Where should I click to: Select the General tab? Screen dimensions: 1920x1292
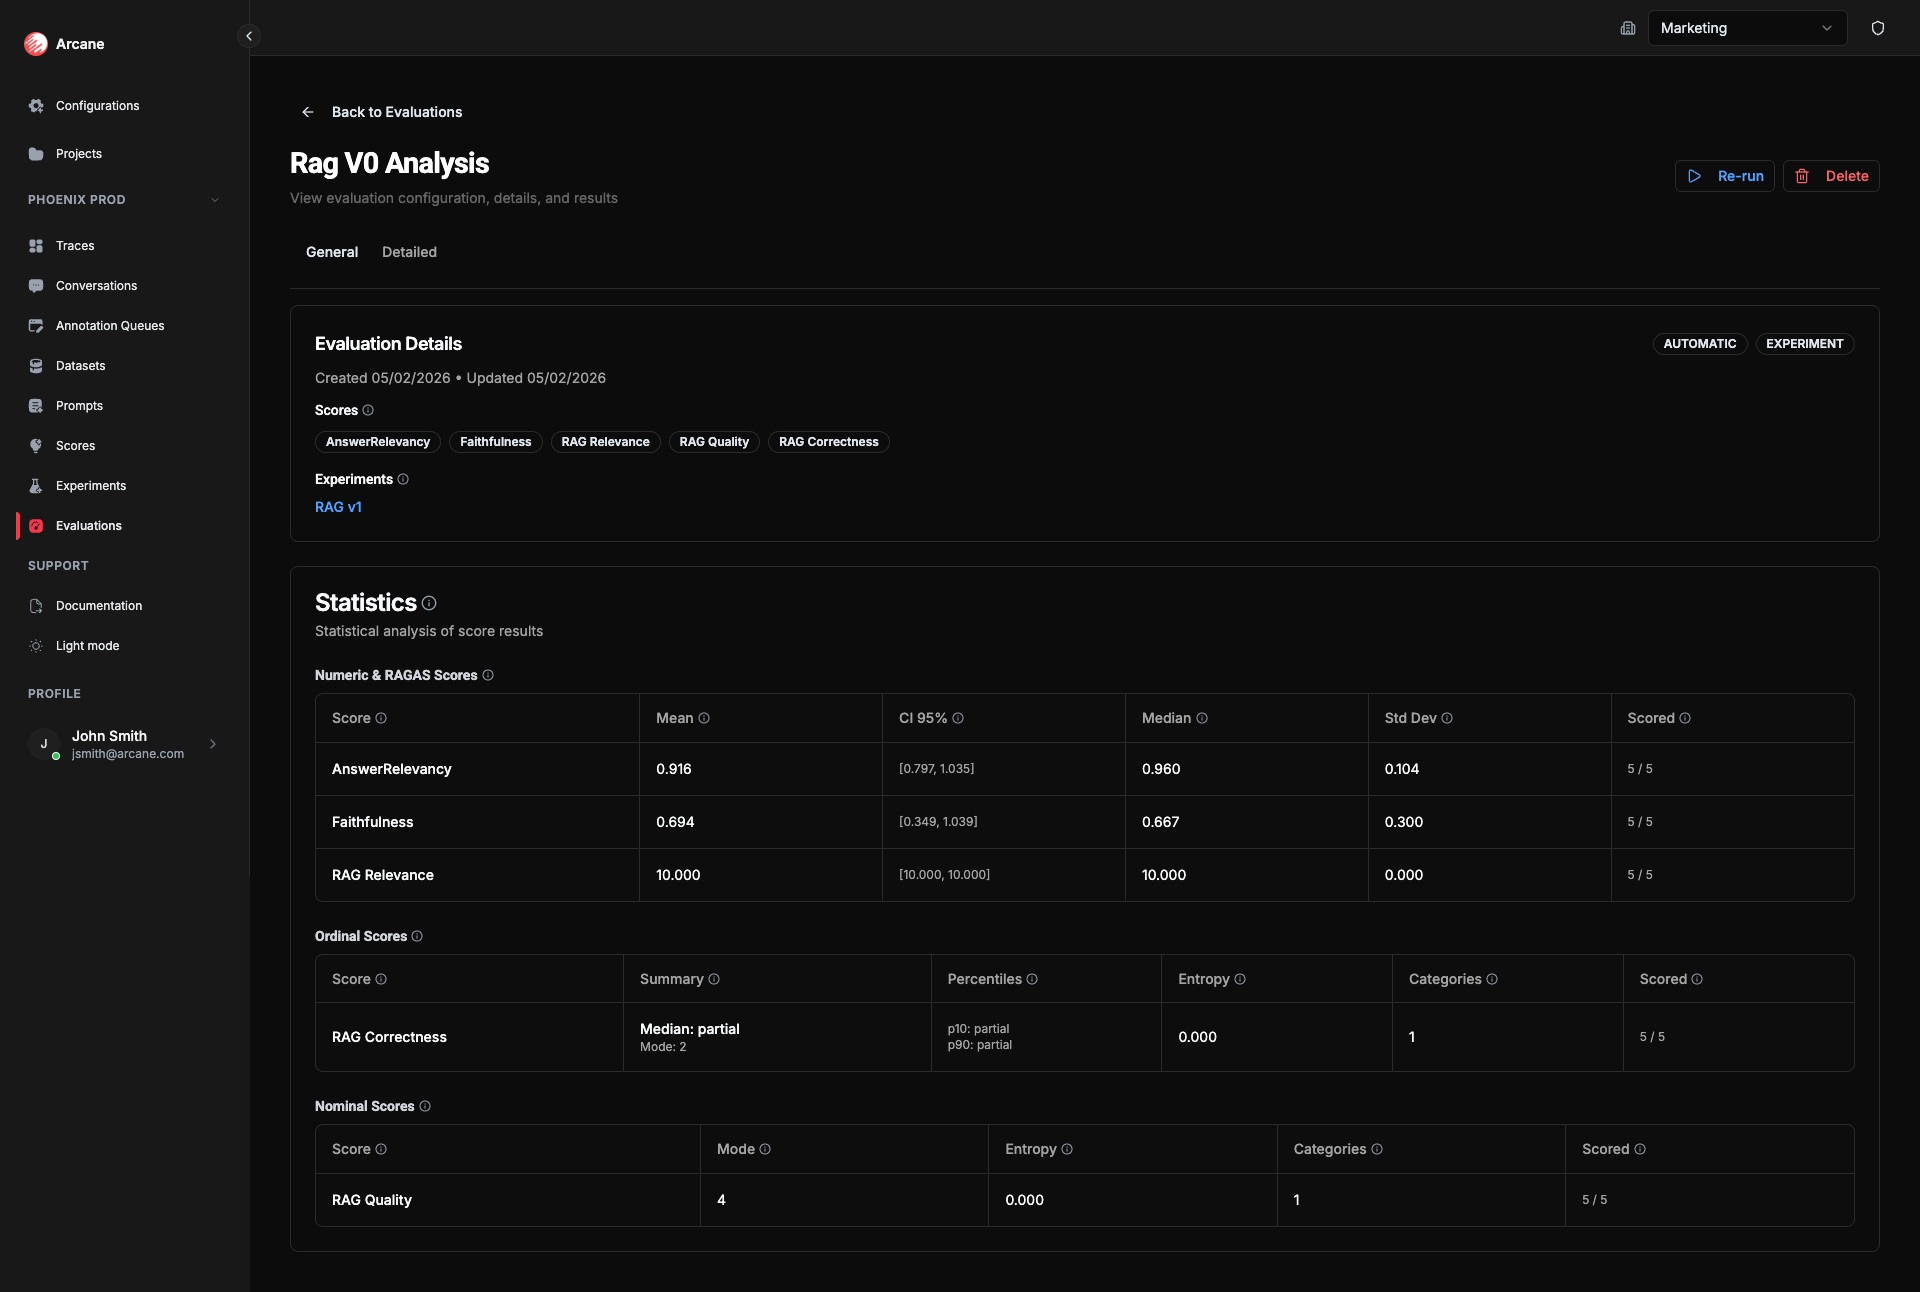(x=331, y=252)
